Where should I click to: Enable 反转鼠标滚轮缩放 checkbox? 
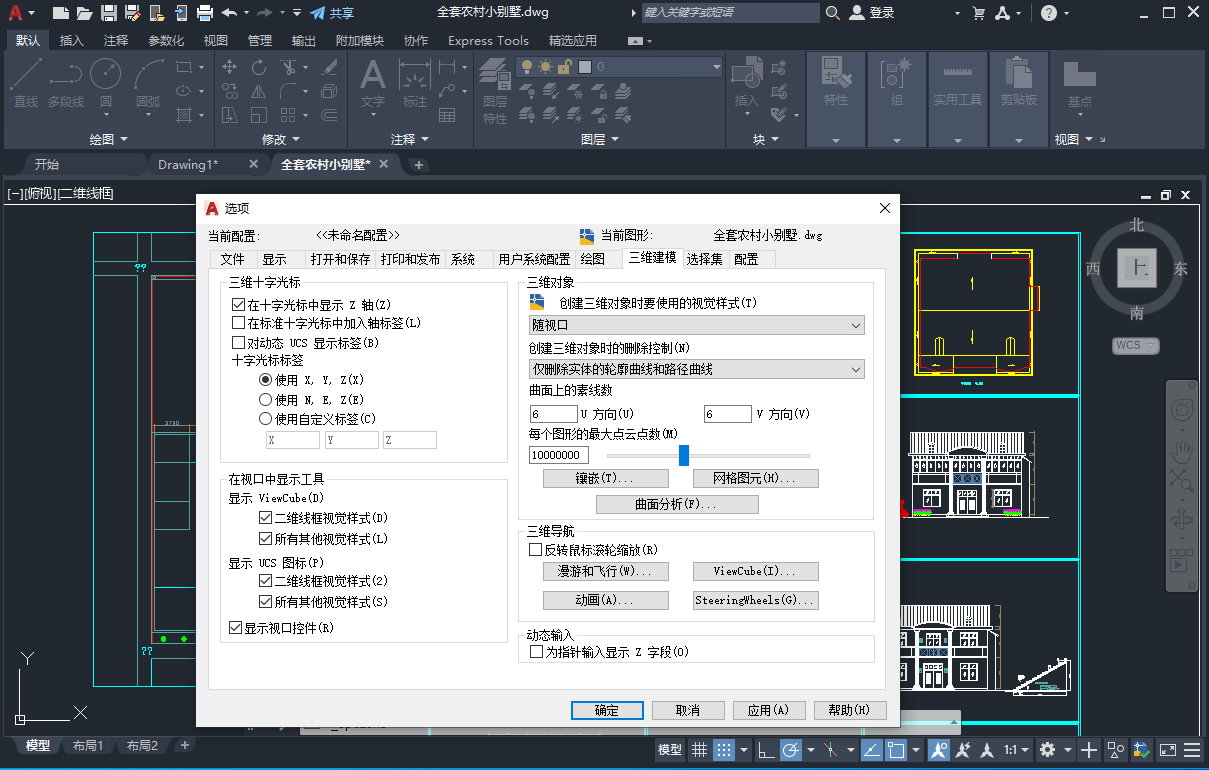tap(536, 550)
